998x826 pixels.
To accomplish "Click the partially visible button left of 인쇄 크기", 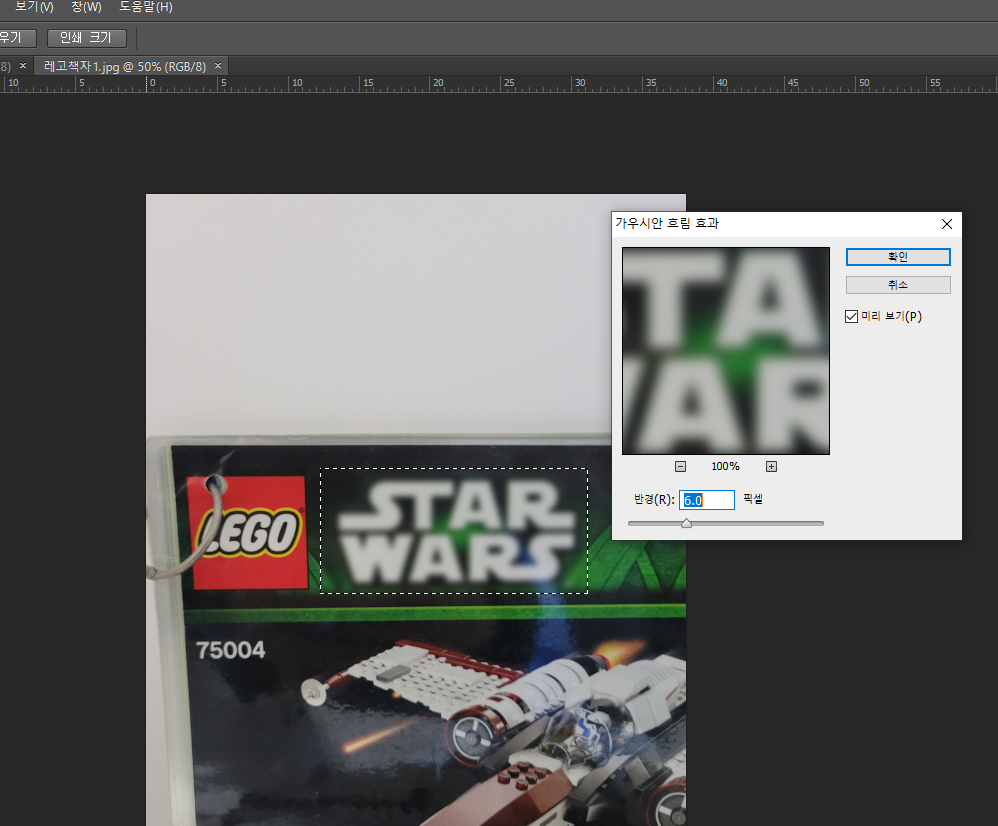I will [x=17, y=38].
